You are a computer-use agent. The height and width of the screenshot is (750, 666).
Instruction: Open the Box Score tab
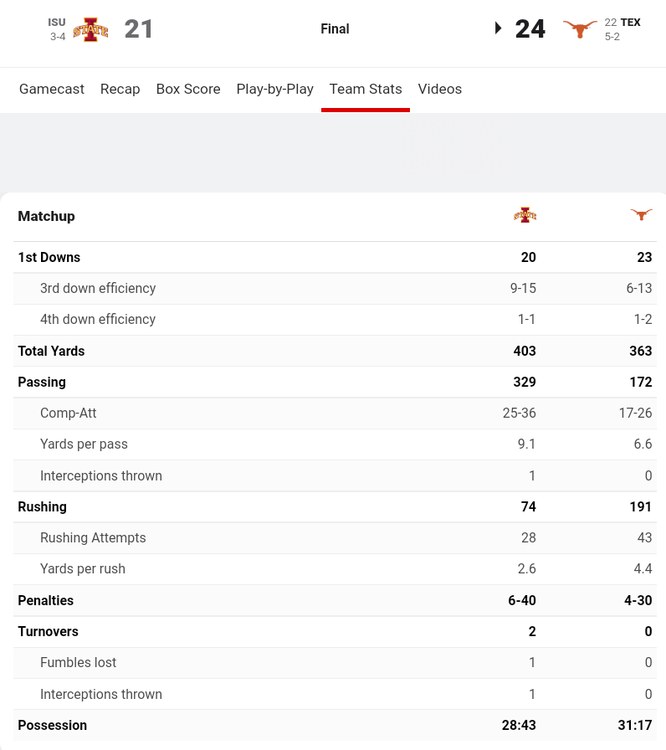tap(188, 89)
